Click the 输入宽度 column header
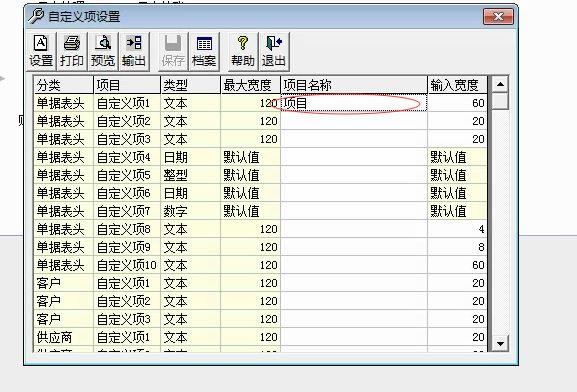 pyautogui.click(x=457, y=85)
